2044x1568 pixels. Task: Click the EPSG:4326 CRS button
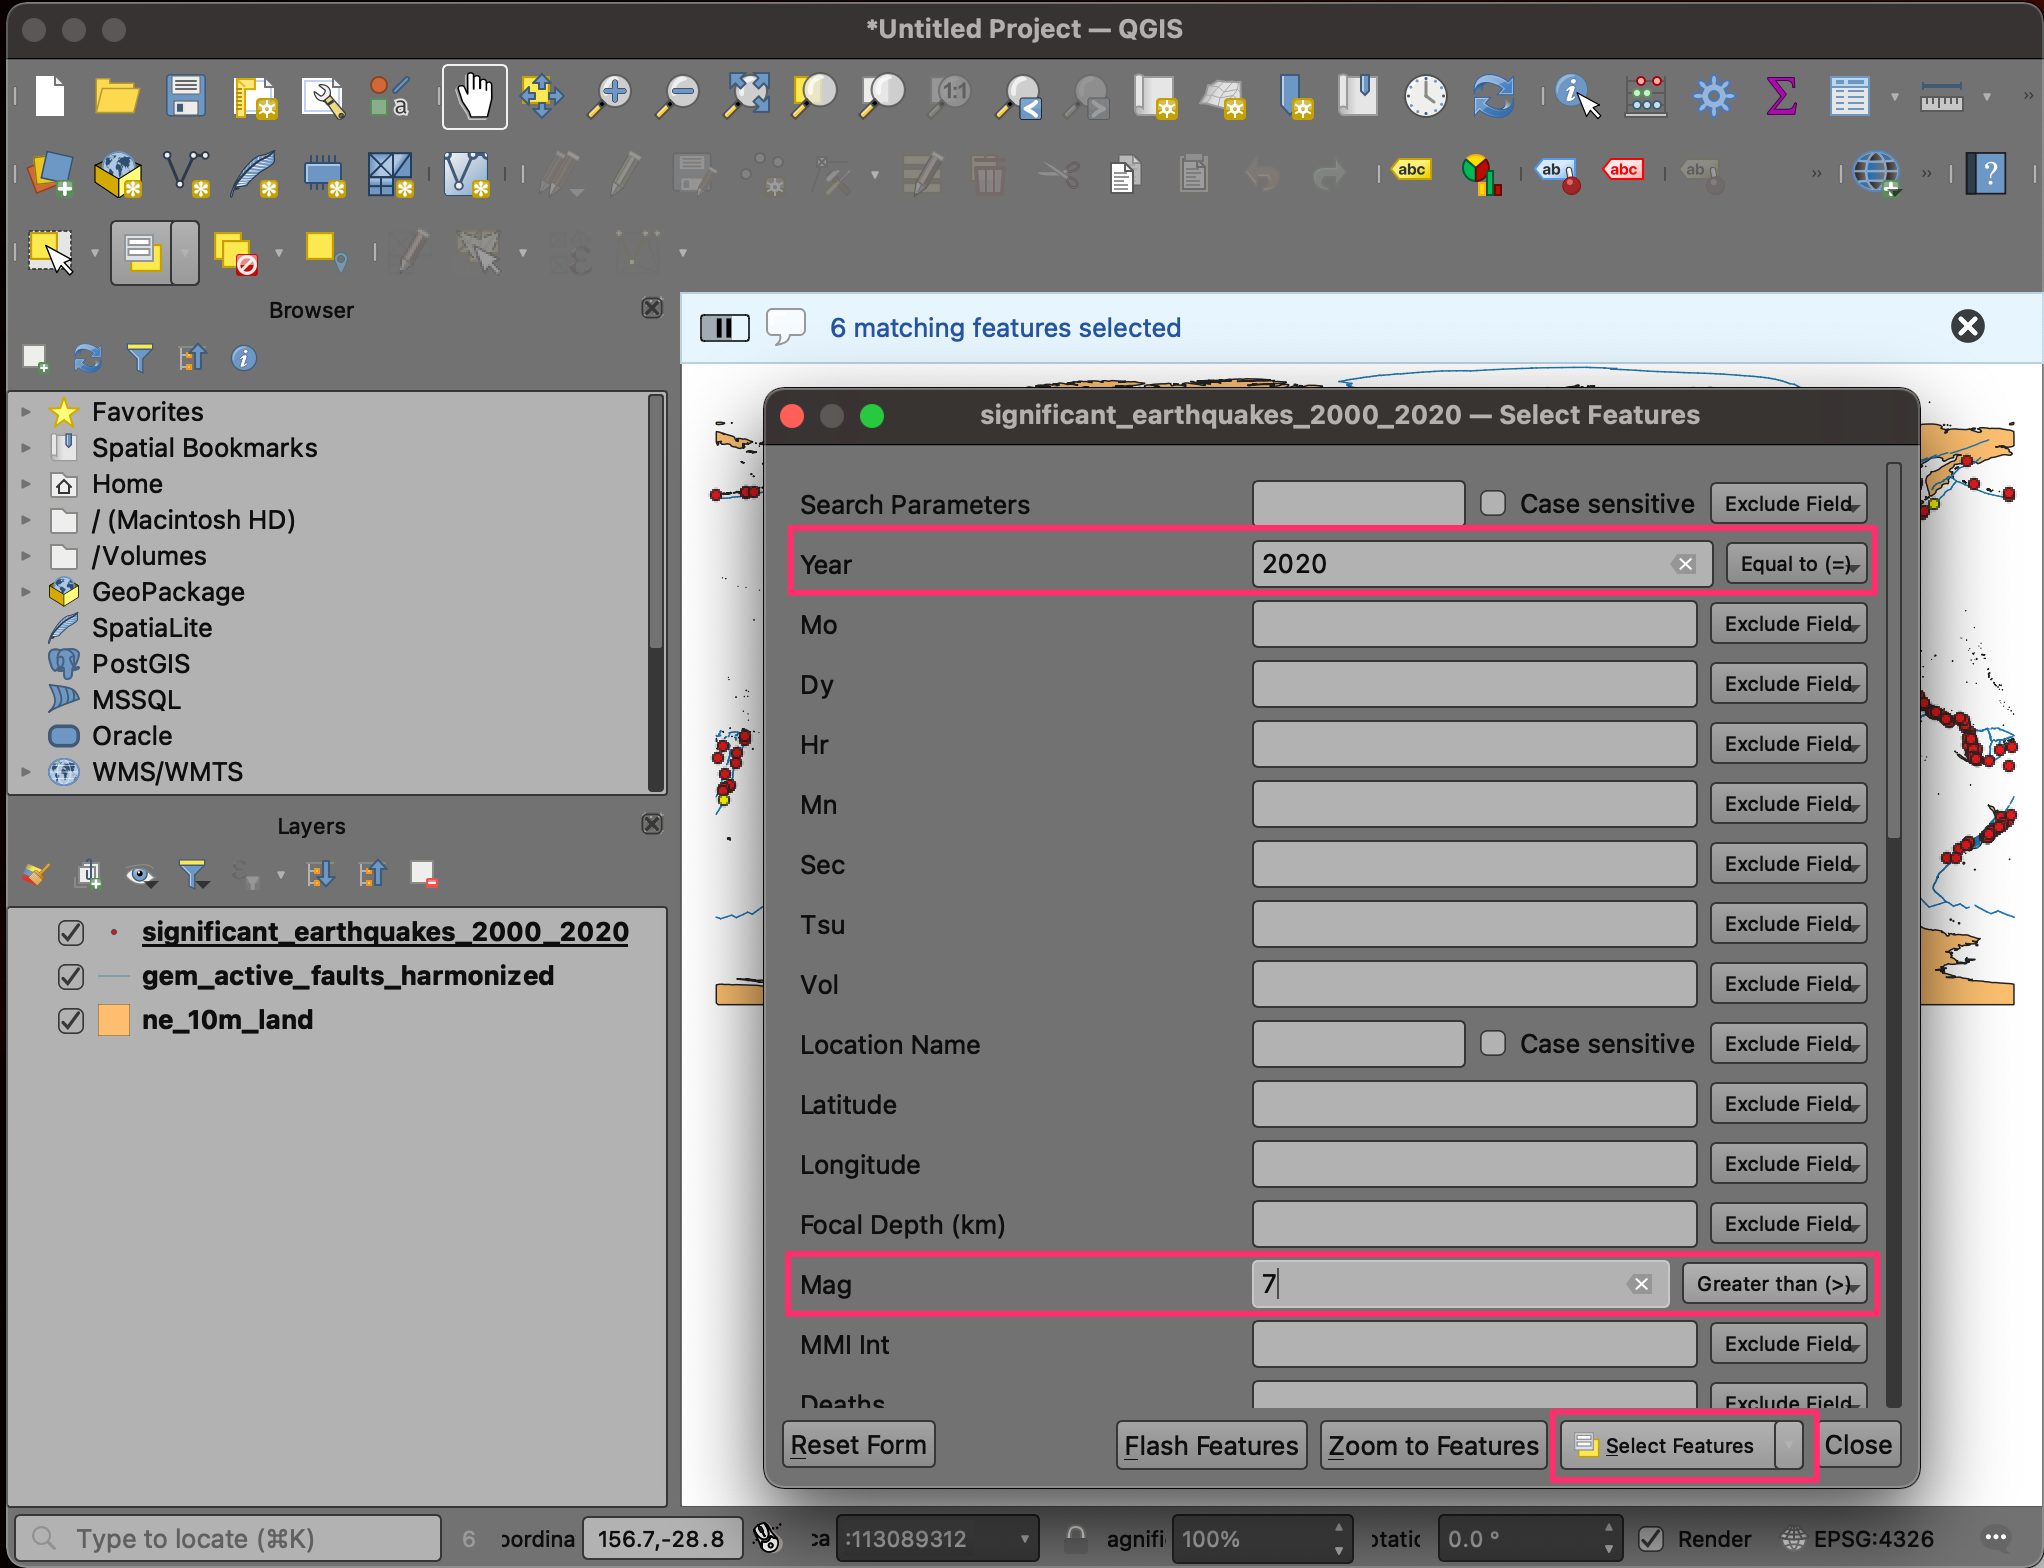coord(1859,1538)
